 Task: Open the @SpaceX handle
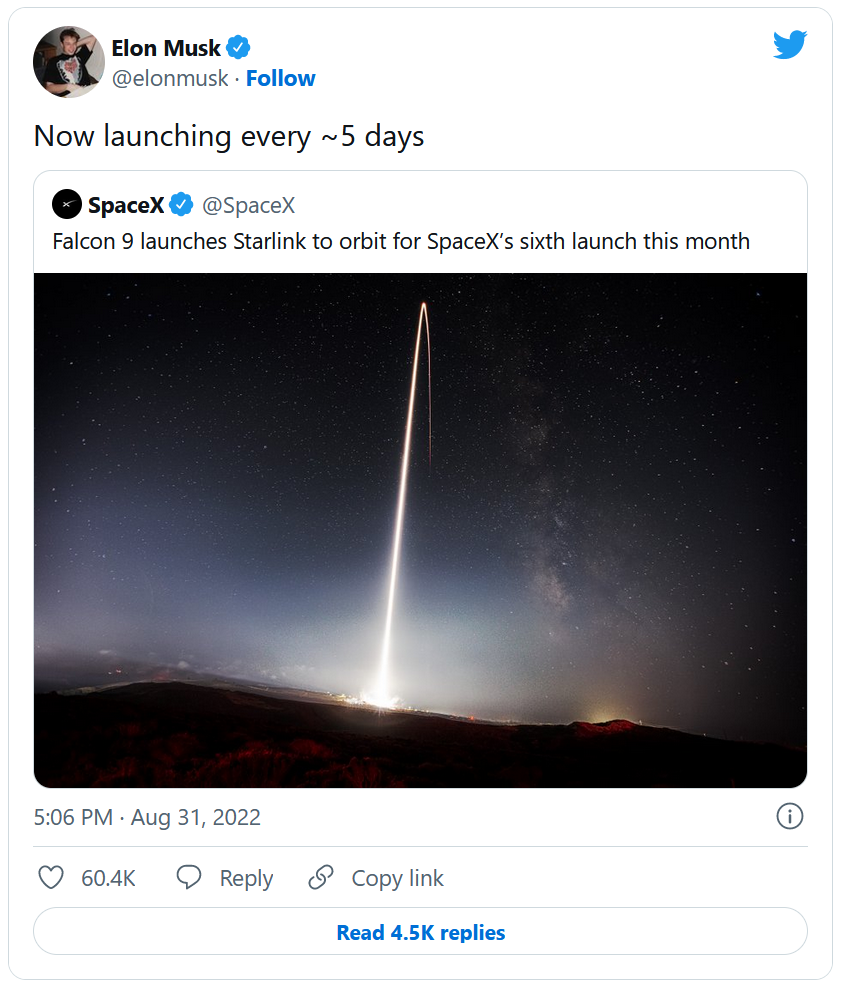[x=249, y=205]
